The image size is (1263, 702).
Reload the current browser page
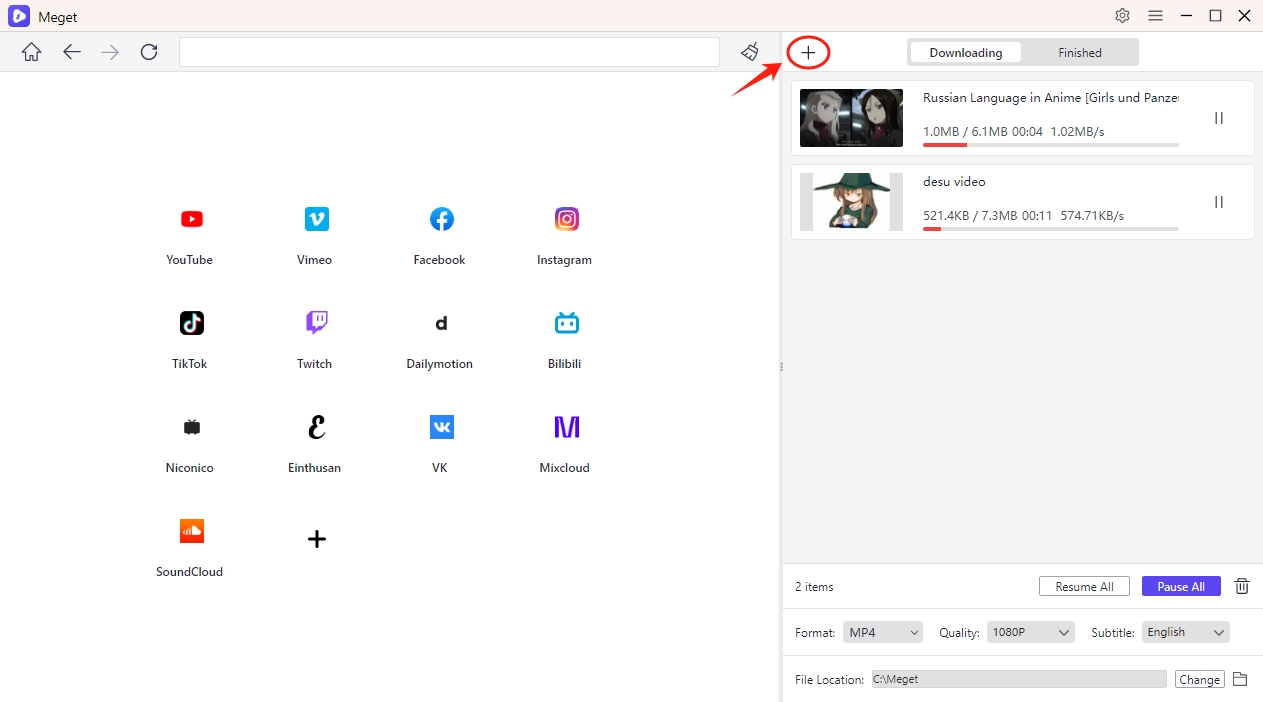click(x=149, y=52)
